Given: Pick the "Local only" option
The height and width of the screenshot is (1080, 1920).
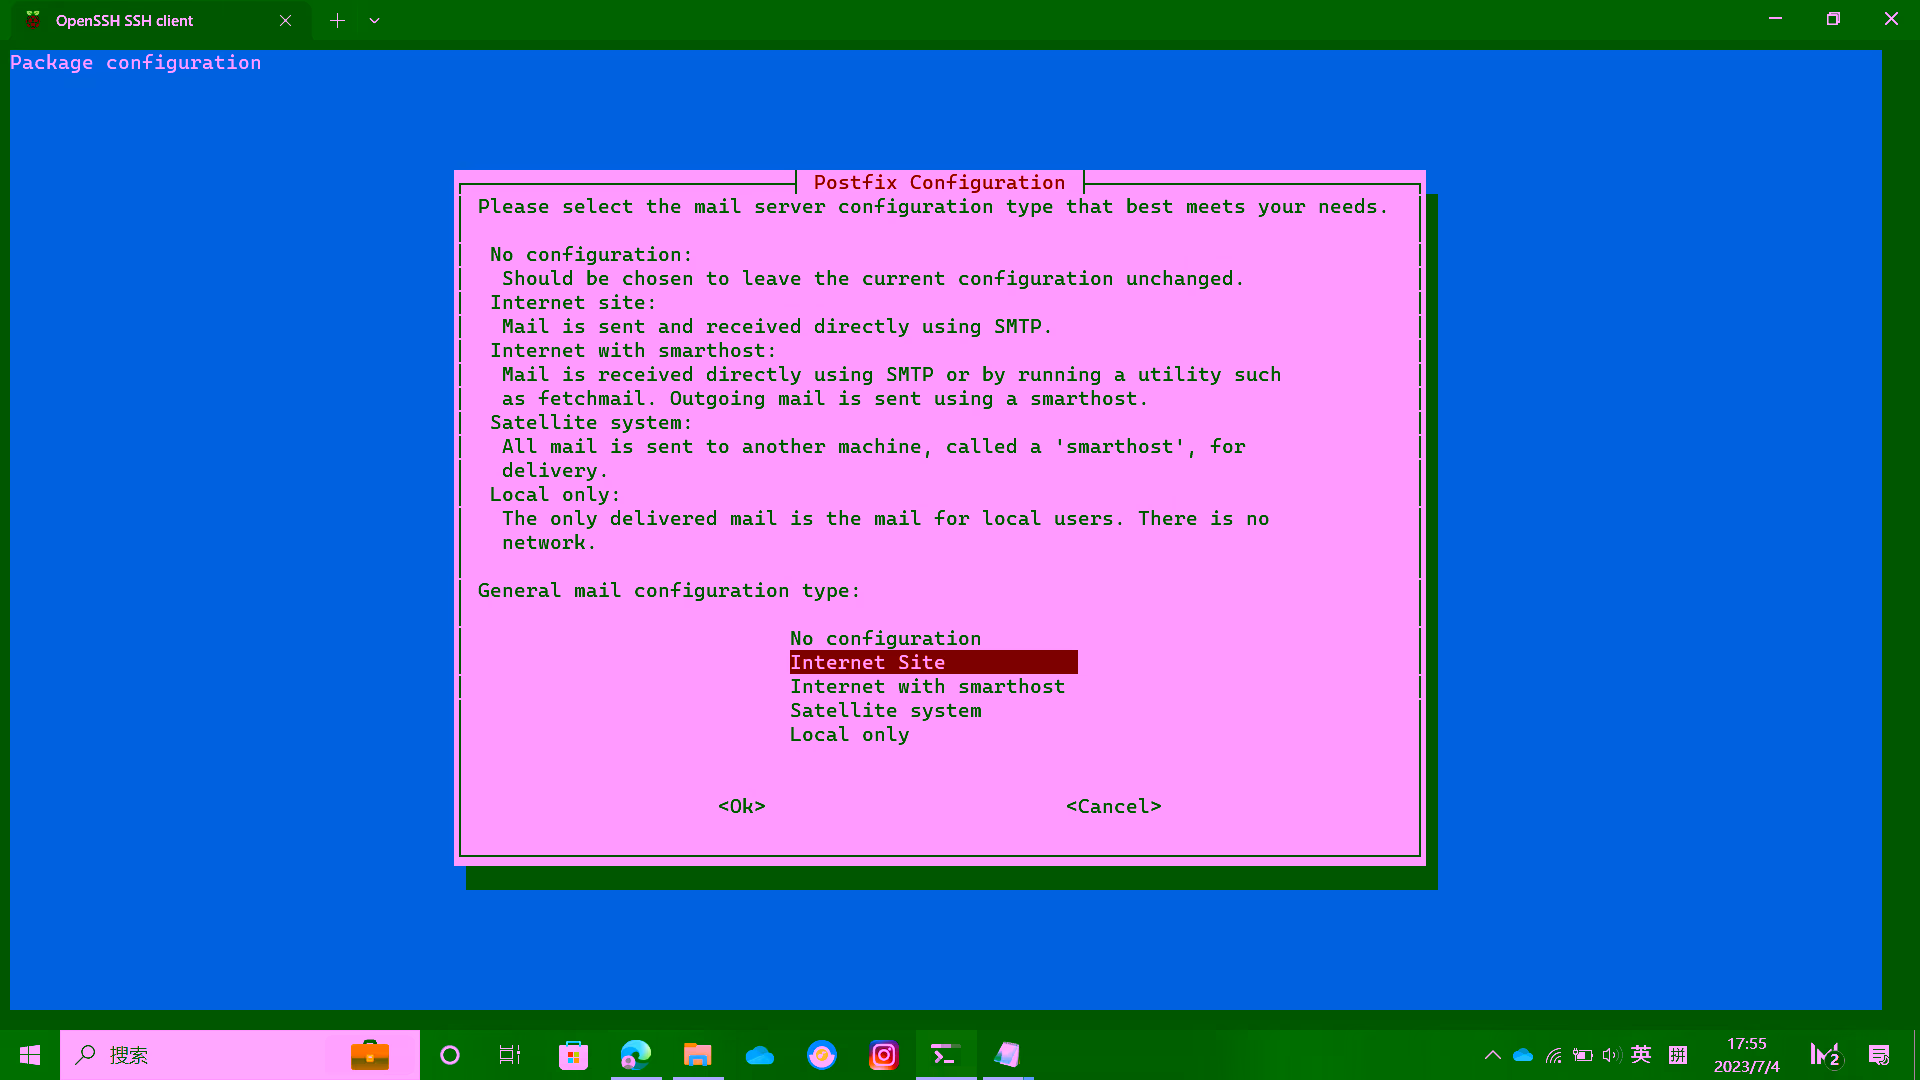Looking at the screenshot, I should click(849, 734).
